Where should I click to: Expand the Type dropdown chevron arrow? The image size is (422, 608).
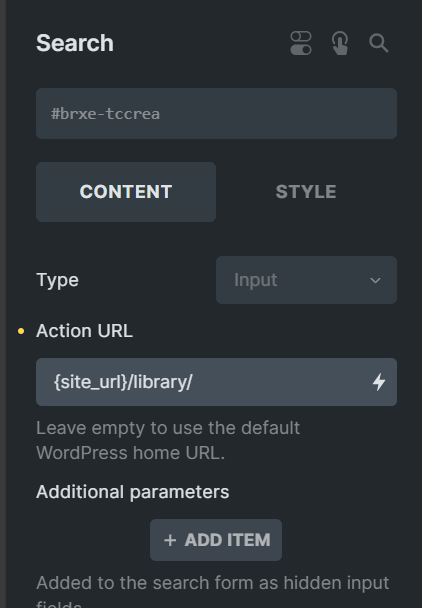(x=375, y=280)
